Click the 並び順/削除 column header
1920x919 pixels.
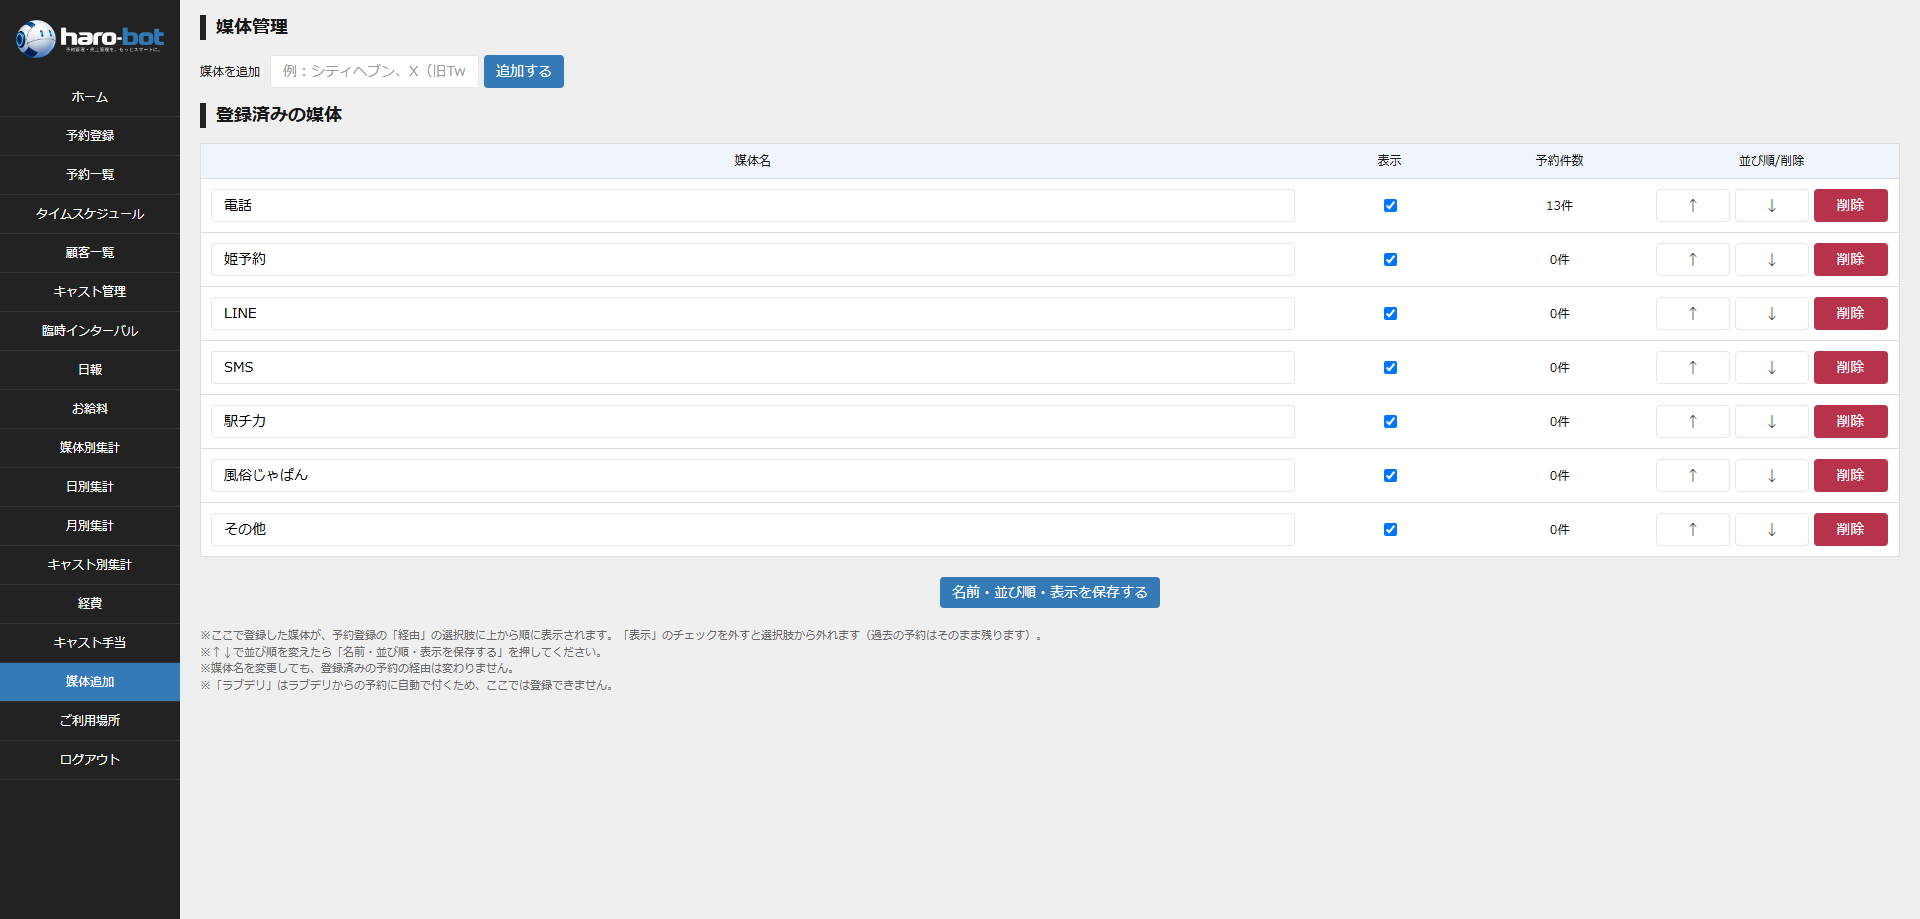click(x=1772, y=161)
